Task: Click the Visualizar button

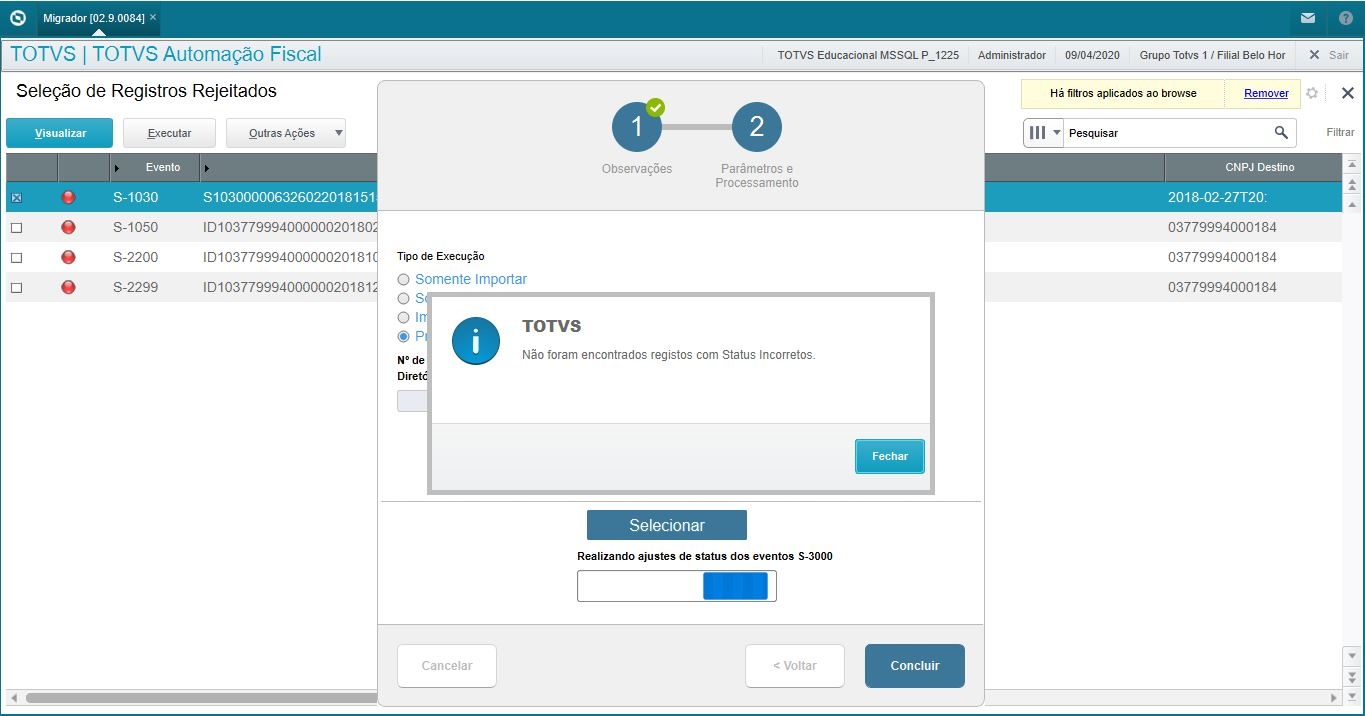Action: click(60, 133)
